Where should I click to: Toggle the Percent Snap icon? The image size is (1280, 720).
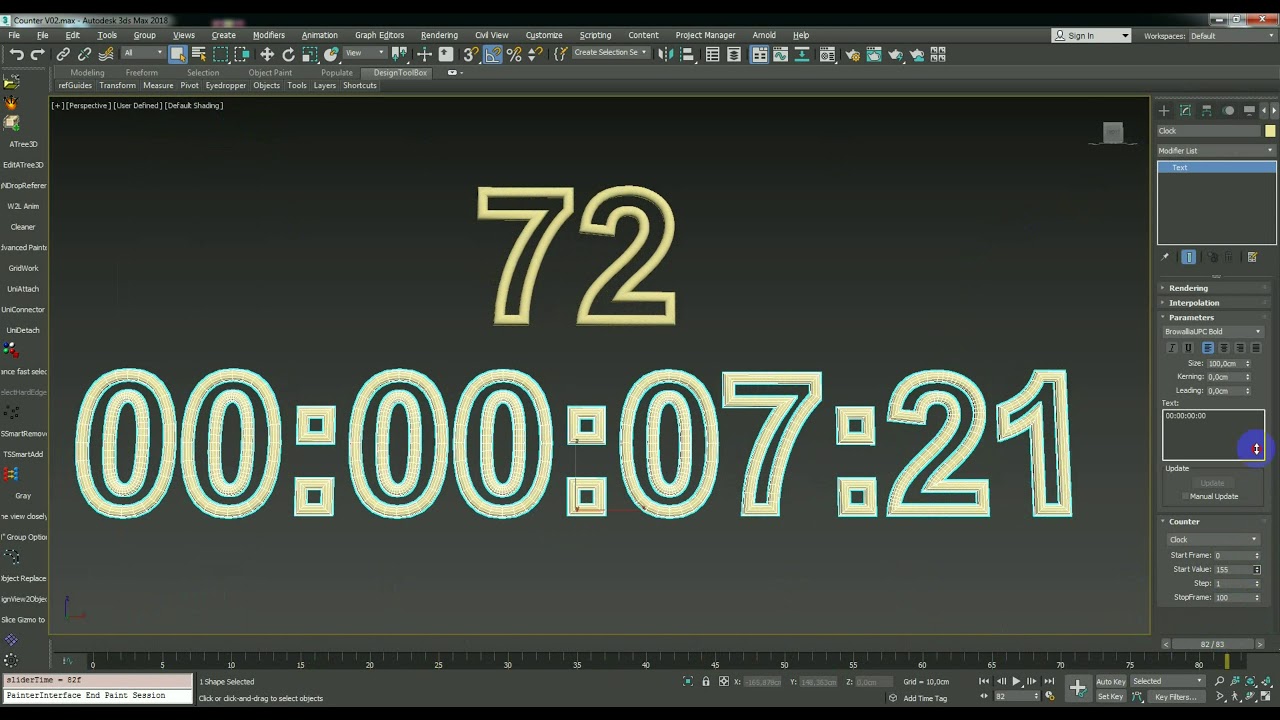(x=514, y=55)
